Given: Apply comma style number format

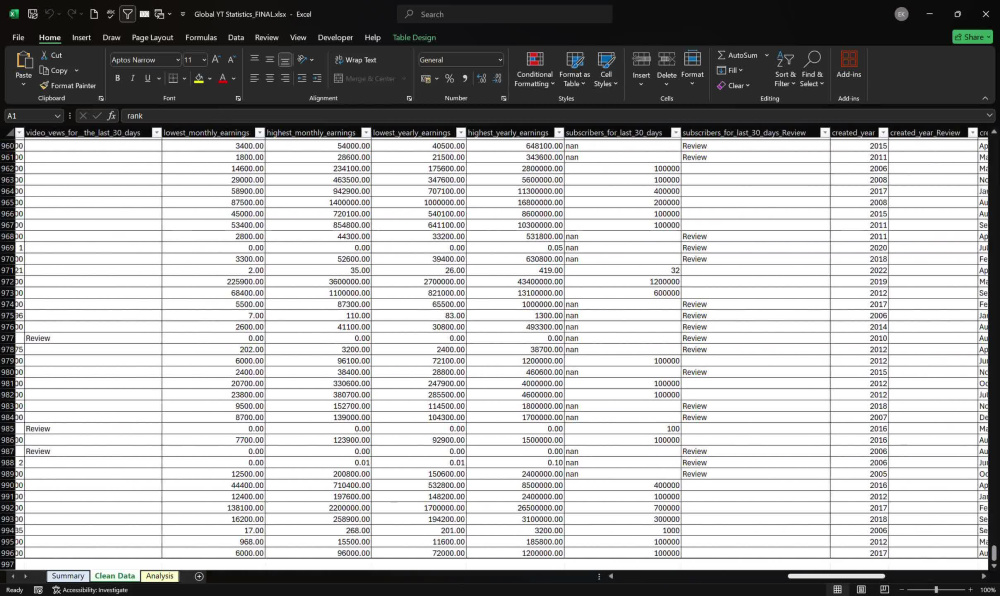Looking at the screenshot, I should [465, 78].
